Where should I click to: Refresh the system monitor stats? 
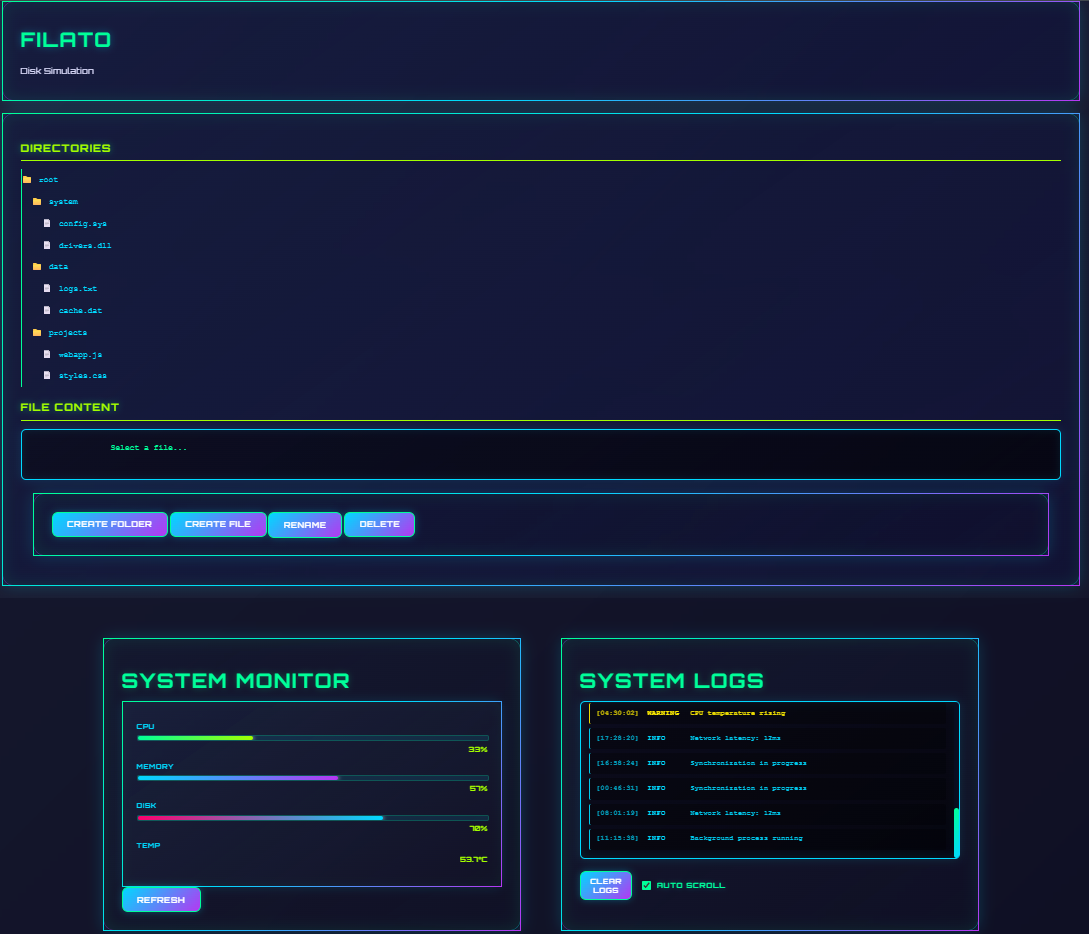[161, 900]
